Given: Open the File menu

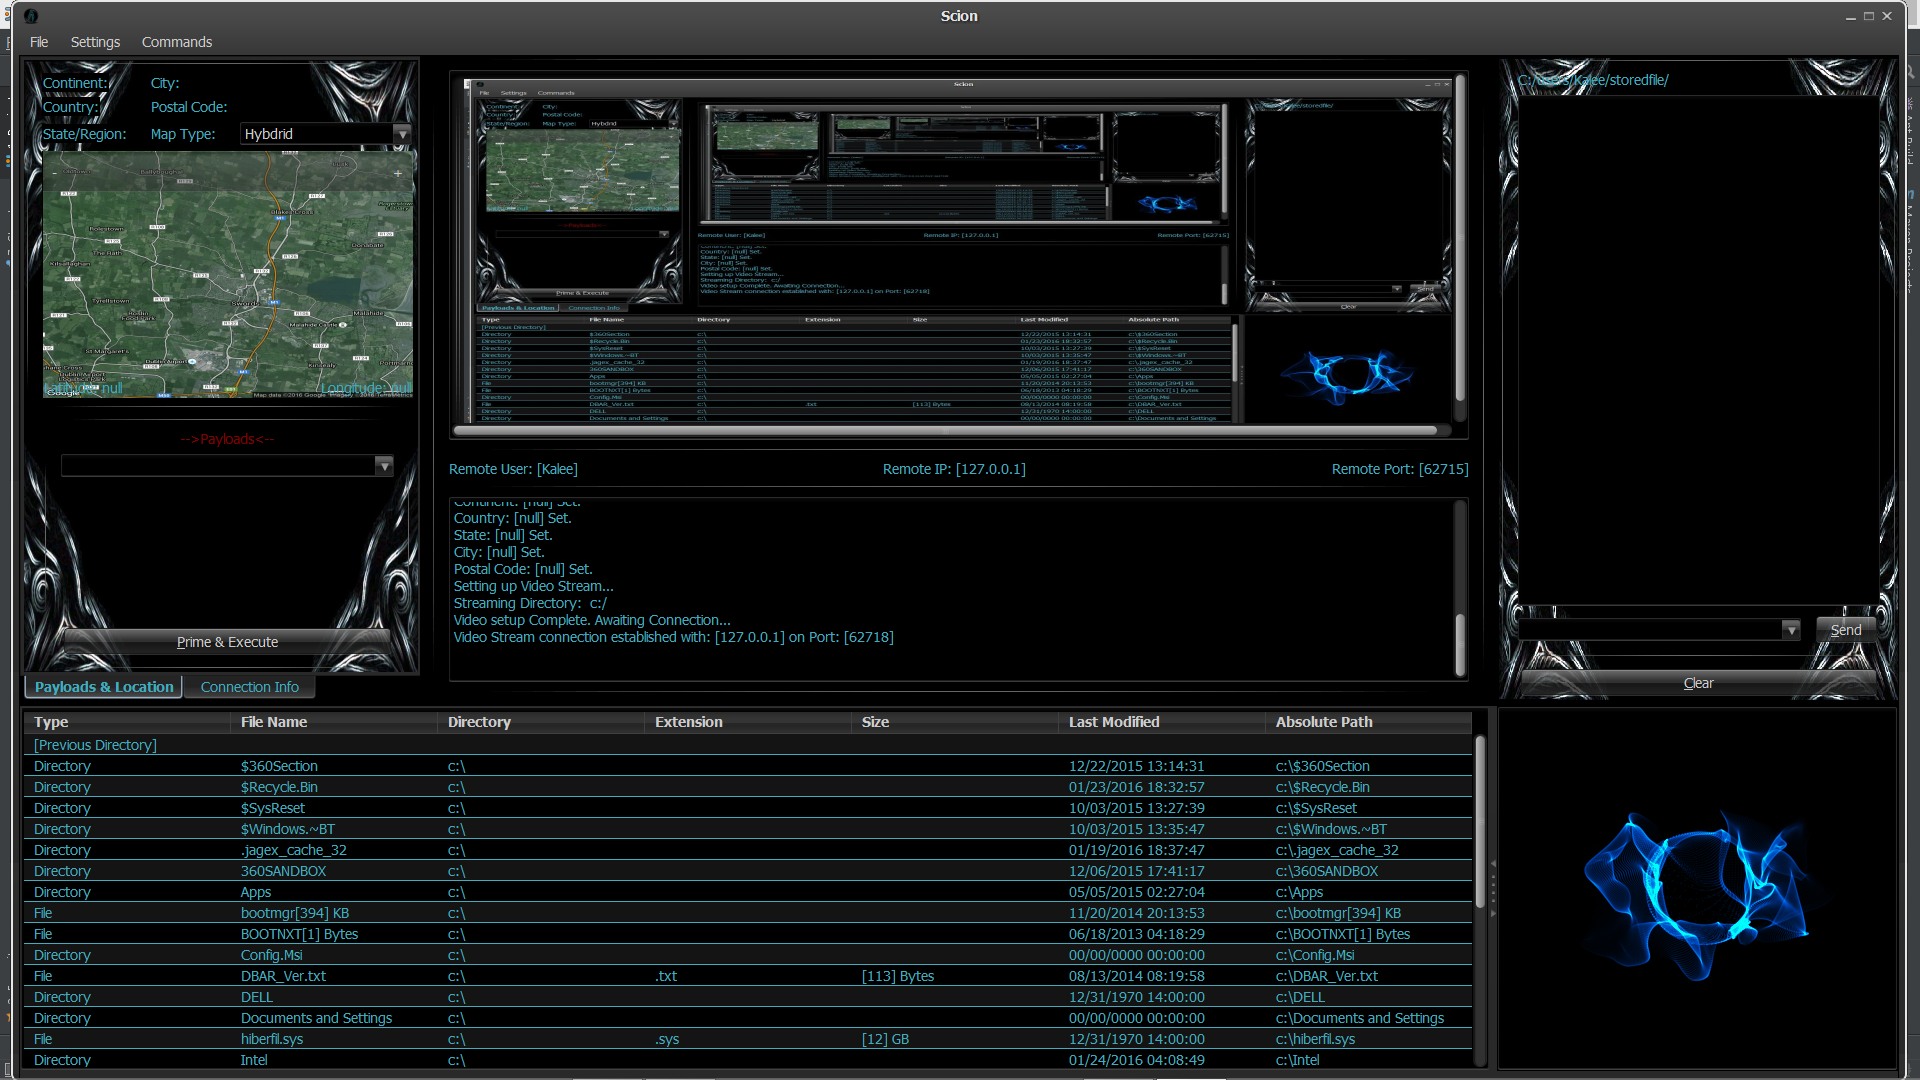Looking at the screenshot, I should [39, 42].
